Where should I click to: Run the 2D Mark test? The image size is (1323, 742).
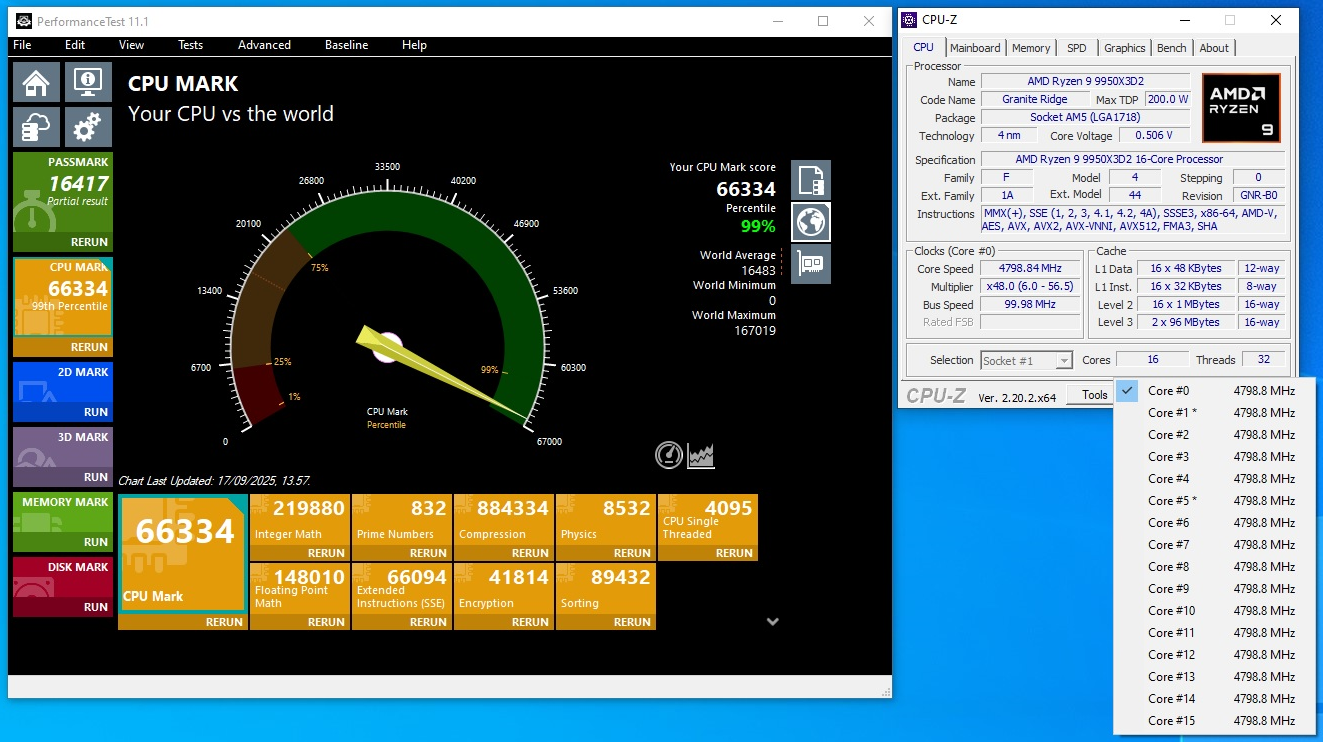(x=96, y=412)
